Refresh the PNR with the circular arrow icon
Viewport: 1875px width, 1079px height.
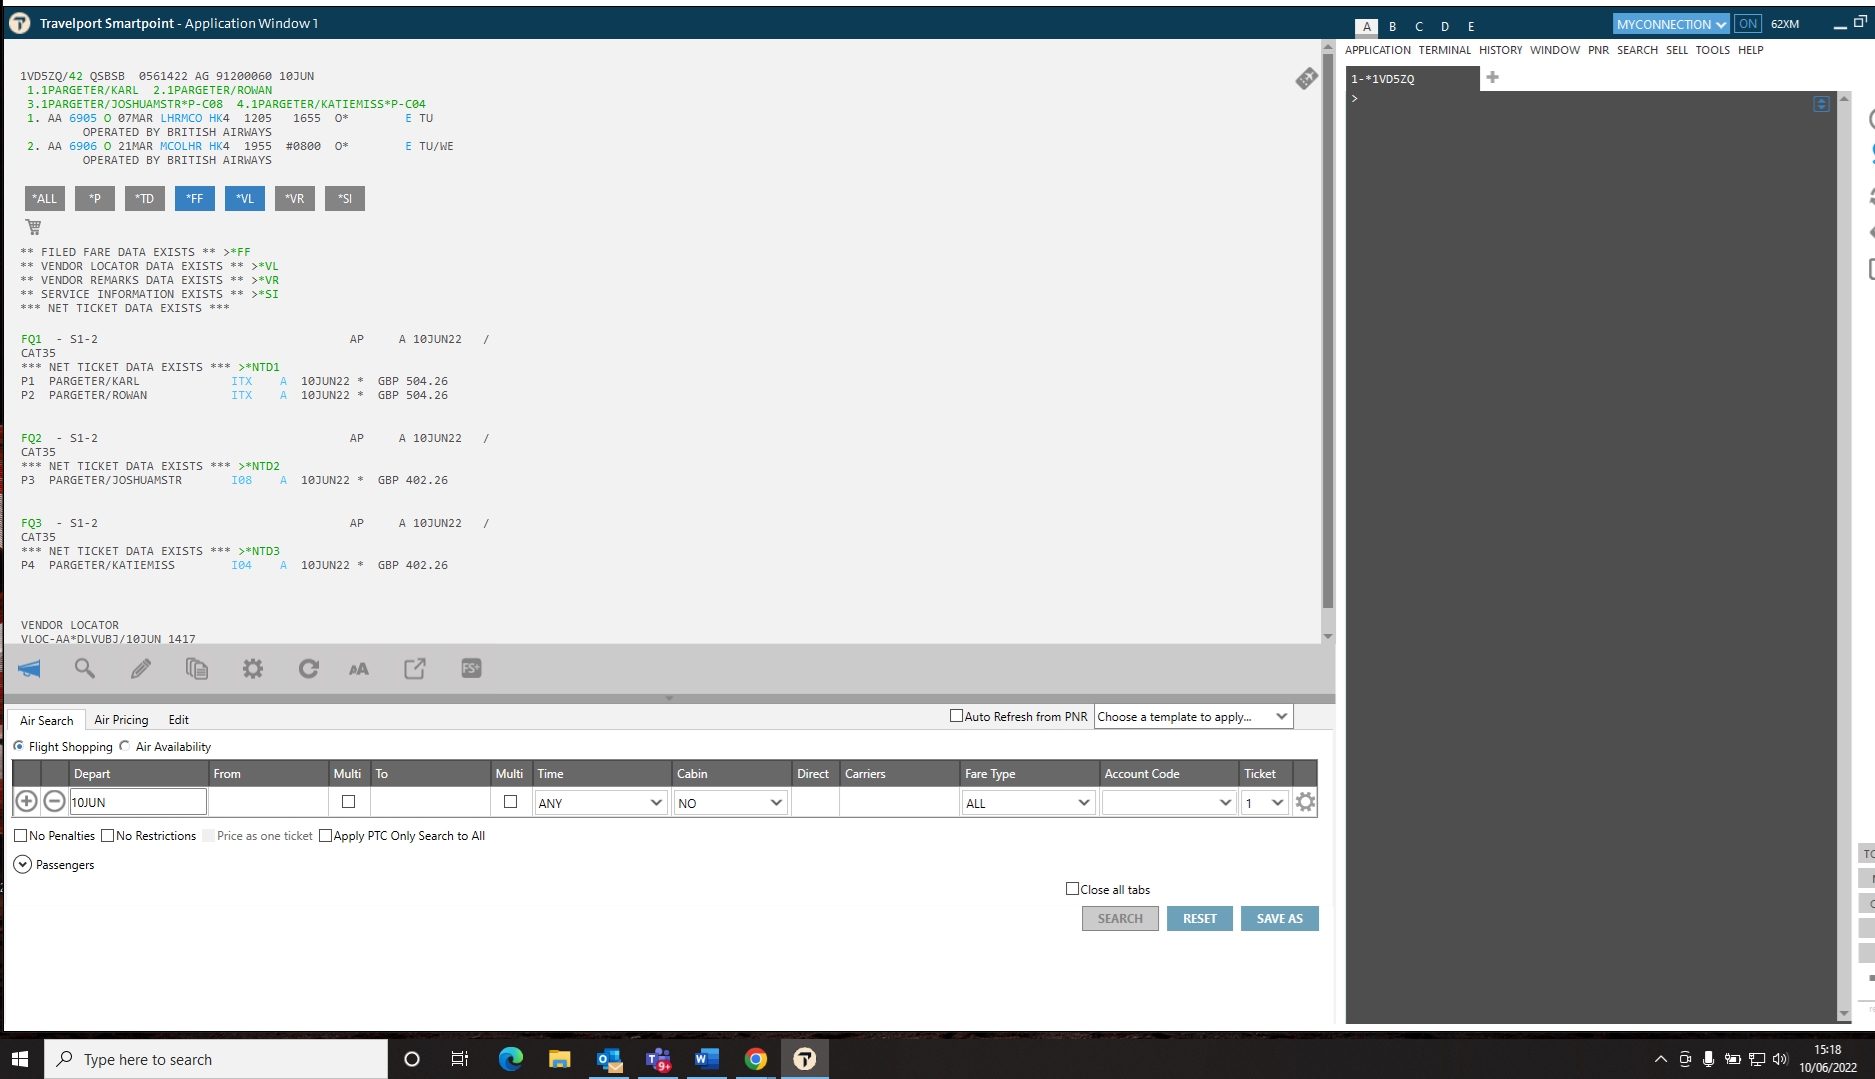tap(309, 669)
